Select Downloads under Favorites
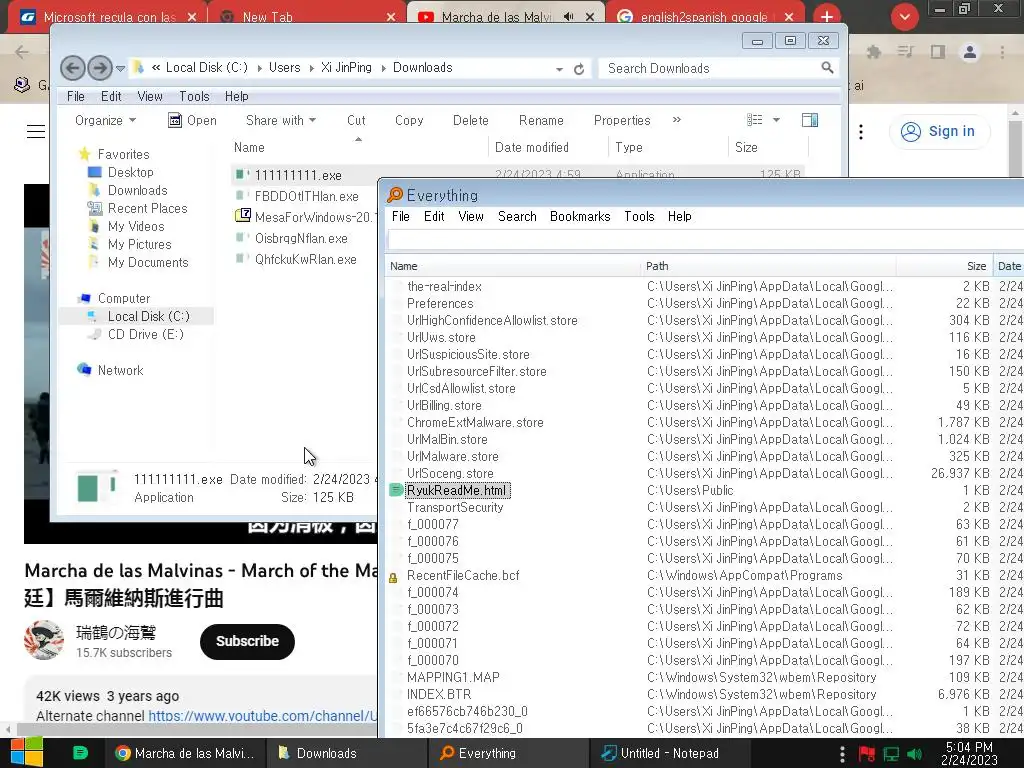This screenshot has width=1024, height=768. pos(137,190)
